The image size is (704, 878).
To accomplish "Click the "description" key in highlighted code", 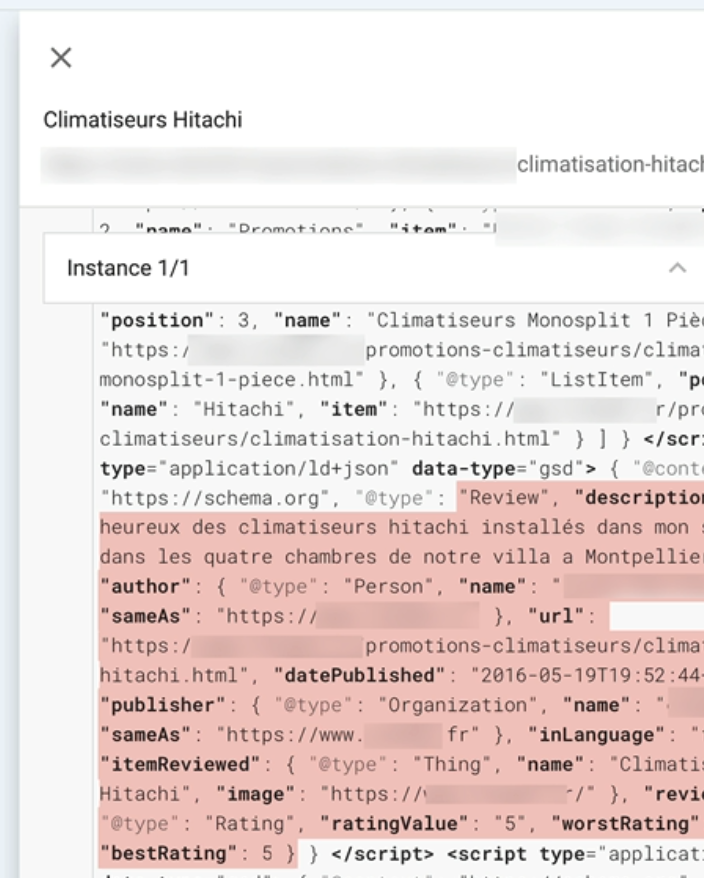I will pyautogui.click(x=638, y=497).
